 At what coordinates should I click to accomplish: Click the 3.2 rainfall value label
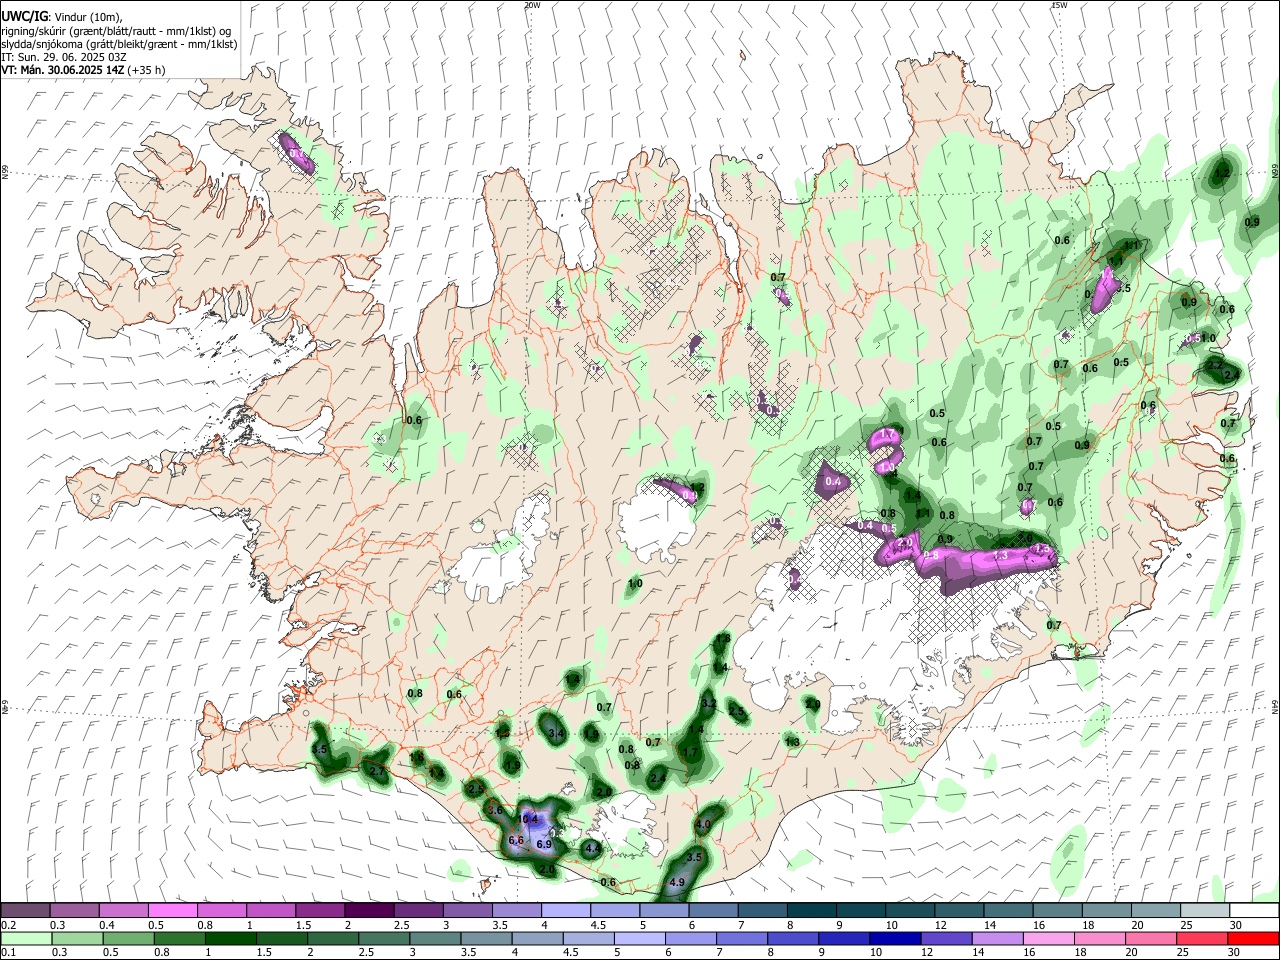click(x=709, y=704)
